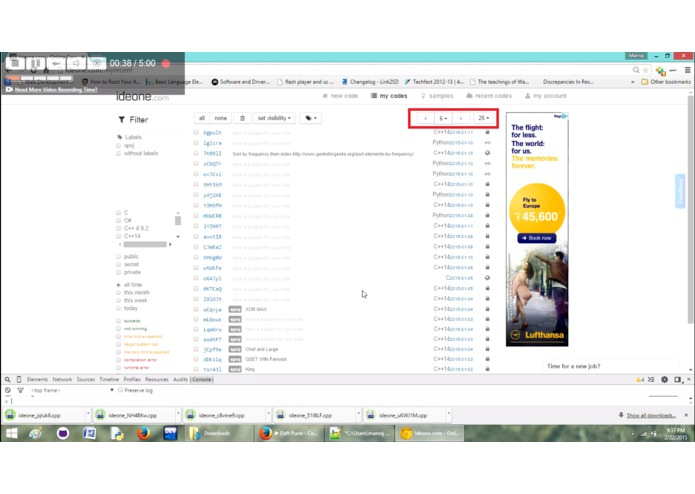The height and width of the screenshot is (494, 695).
Task: Open the samples tab
Action: (x=437, y=96)
